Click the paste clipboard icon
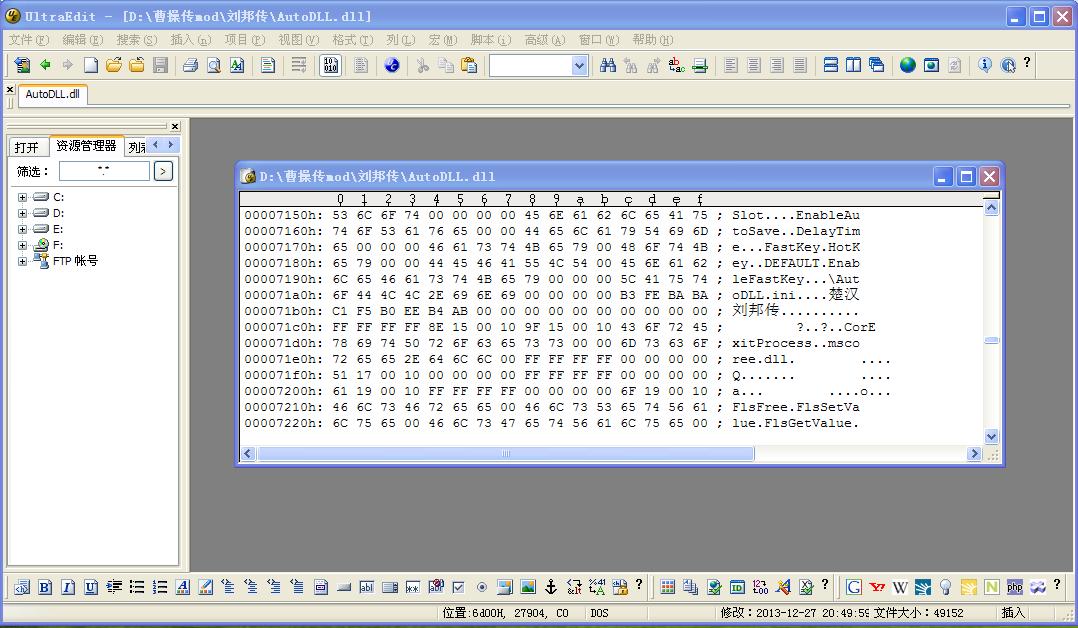 pos(468,65)
